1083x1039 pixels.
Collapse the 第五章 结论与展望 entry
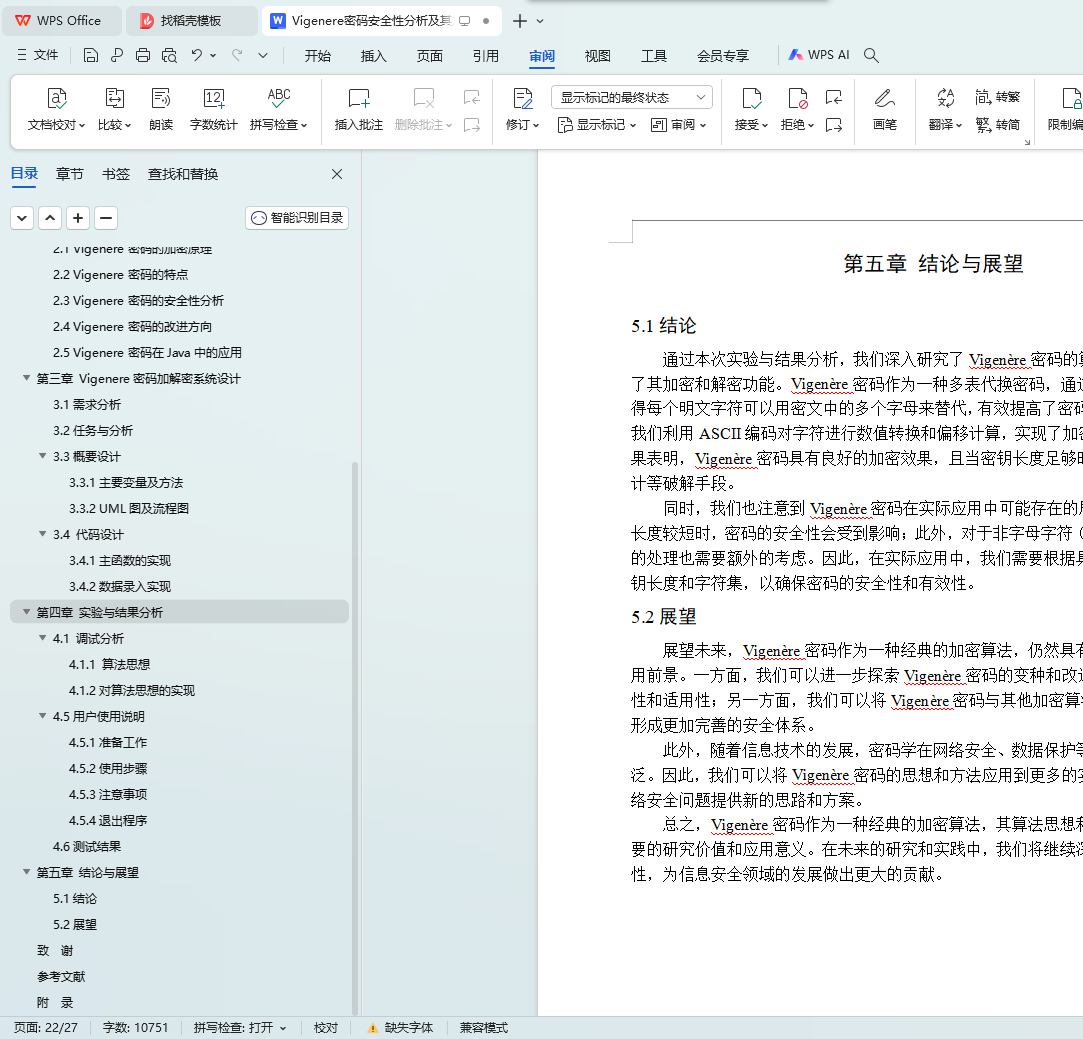(26, 872)
